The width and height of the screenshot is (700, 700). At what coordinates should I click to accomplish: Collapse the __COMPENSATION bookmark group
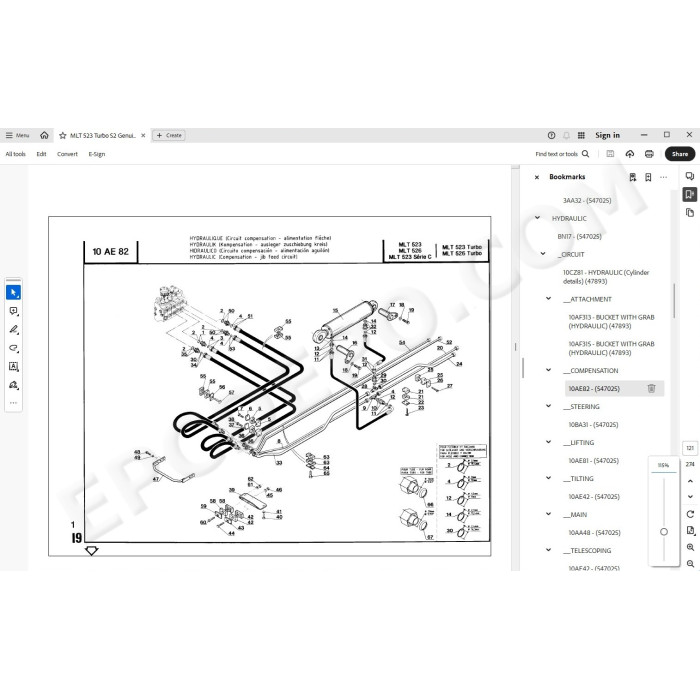pyautogui.click(x=549, y=370)
